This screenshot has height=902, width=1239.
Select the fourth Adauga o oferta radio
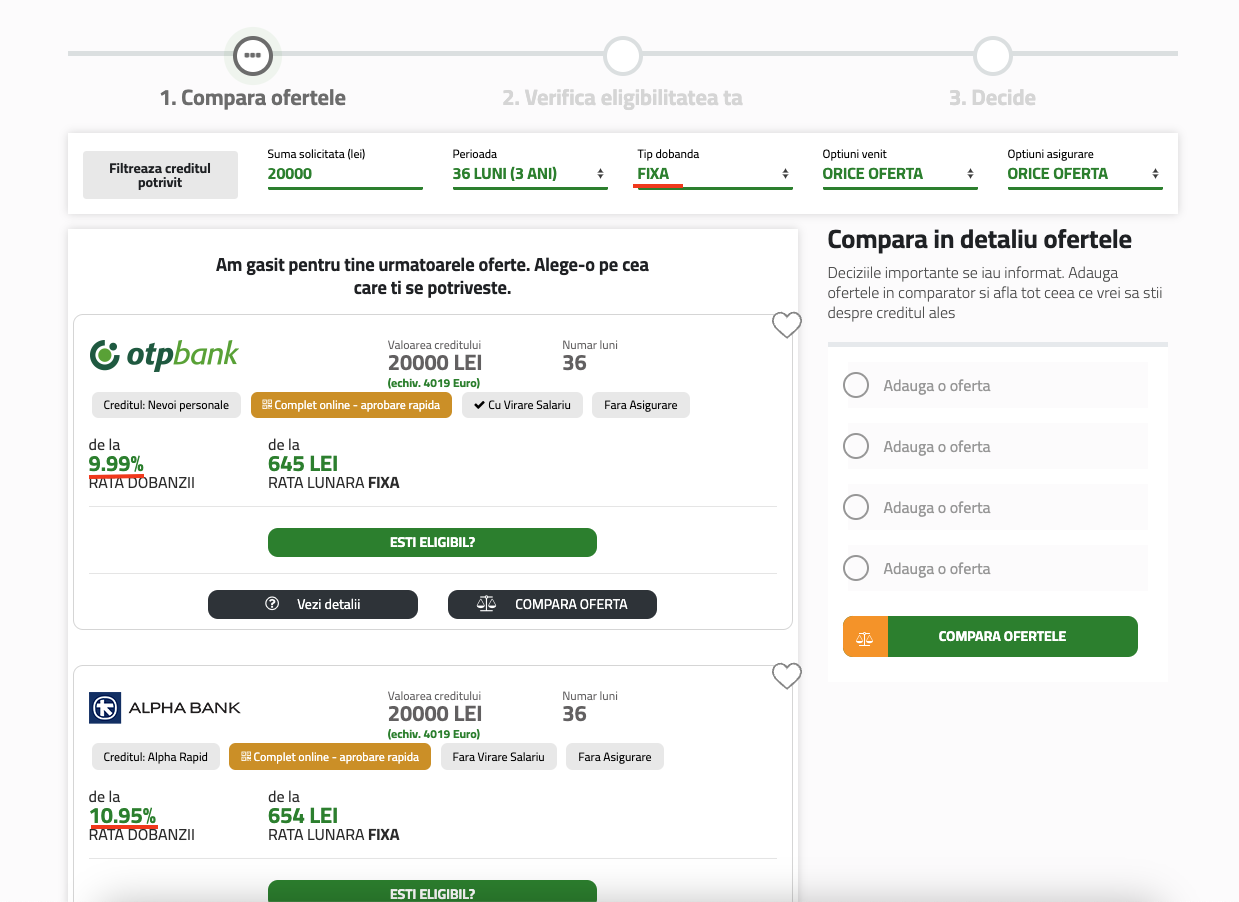tap(856, 568)
